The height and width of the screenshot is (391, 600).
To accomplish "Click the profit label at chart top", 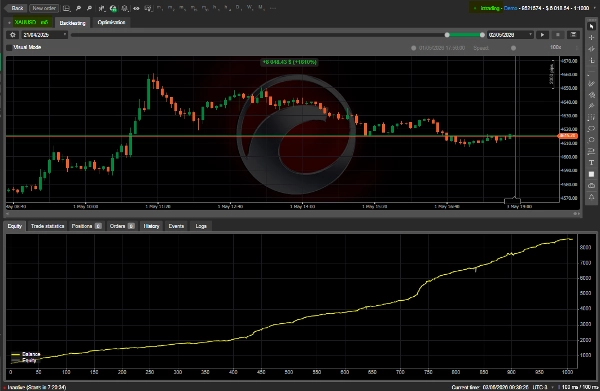I will (289, 62).
